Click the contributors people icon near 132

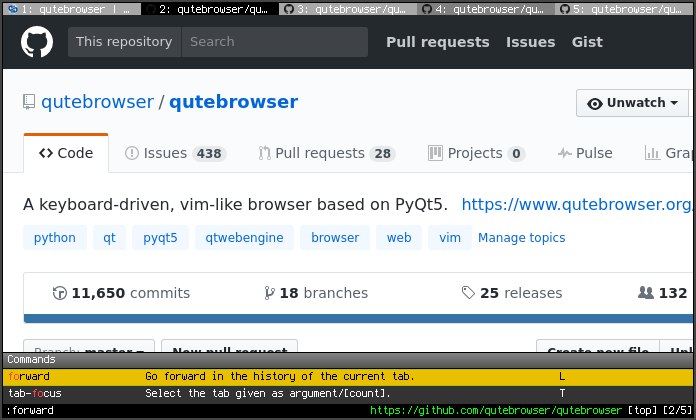(x=646, y=293)
